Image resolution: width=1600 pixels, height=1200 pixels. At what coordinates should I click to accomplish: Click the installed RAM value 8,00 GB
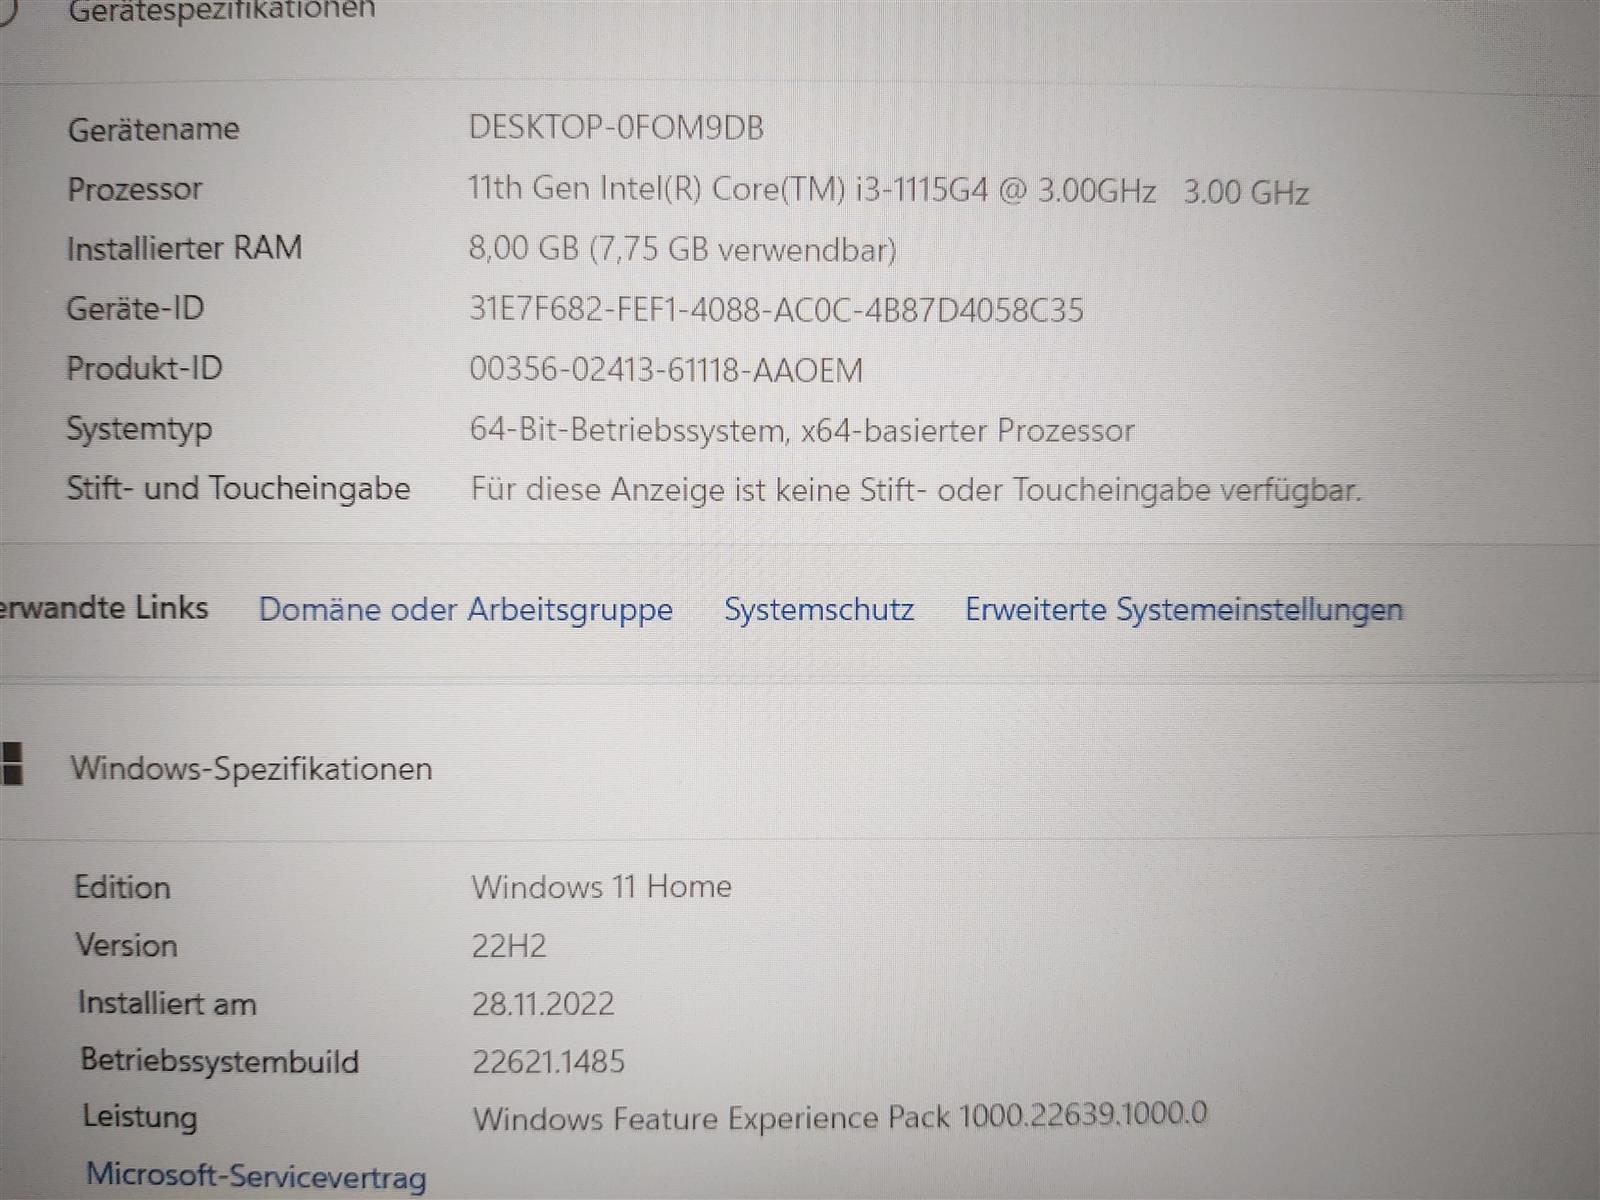682,249
